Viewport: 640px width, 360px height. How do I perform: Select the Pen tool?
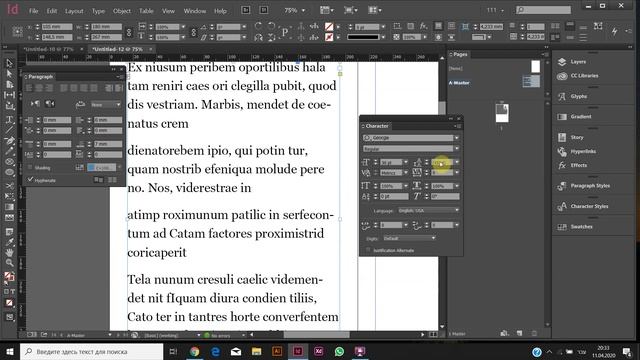click(x=9, y=140)
